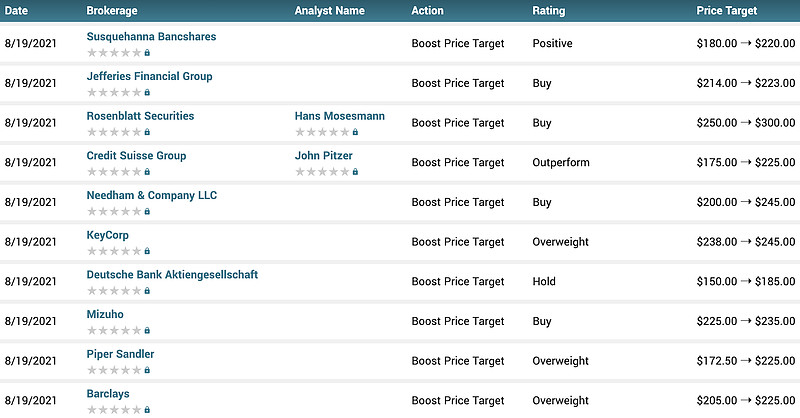Image resolution: width=800 pixels, height=418 pixels.
Task: Click the price target $172.50 → $225.00
Action: (746, 361)
